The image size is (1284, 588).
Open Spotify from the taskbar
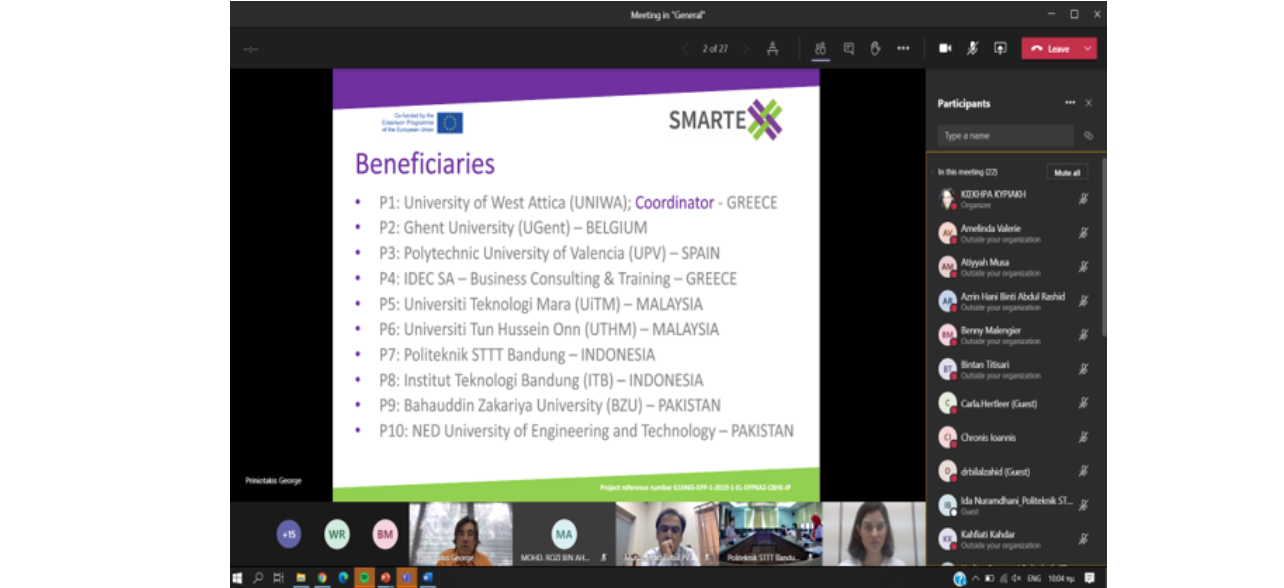tap(364, 578)
